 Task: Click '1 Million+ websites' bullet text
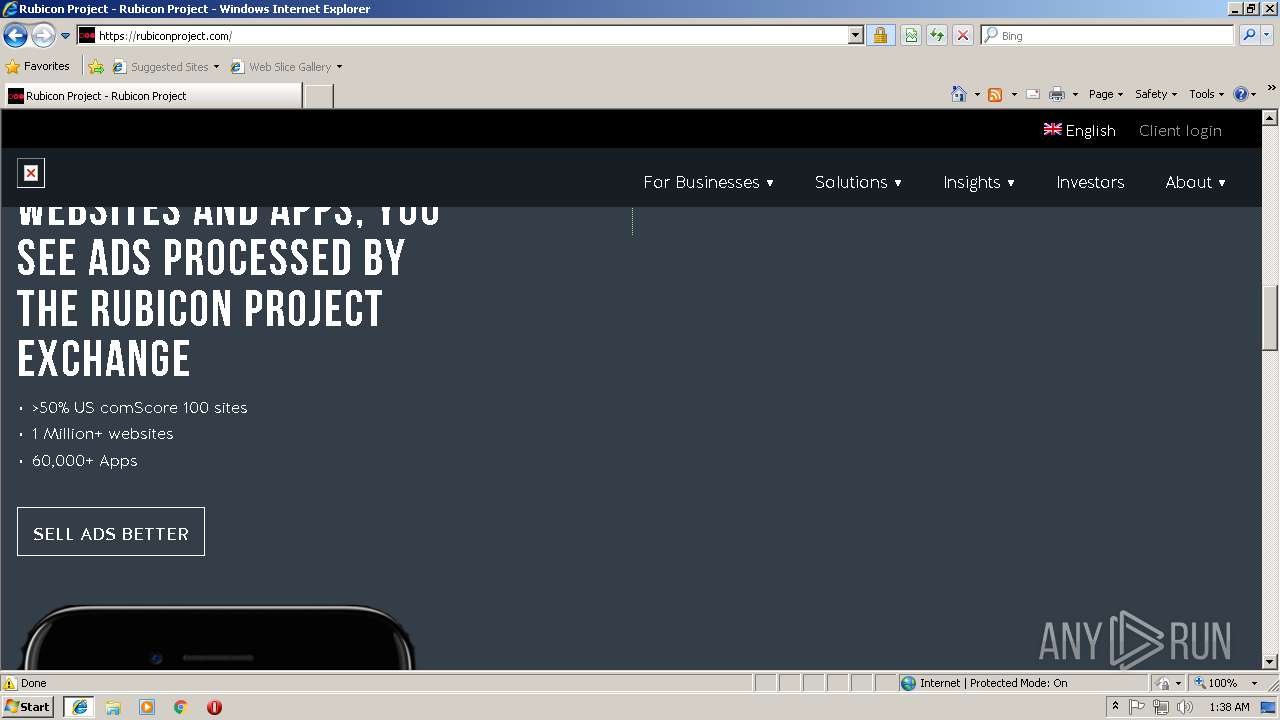(x=103, y=434)
